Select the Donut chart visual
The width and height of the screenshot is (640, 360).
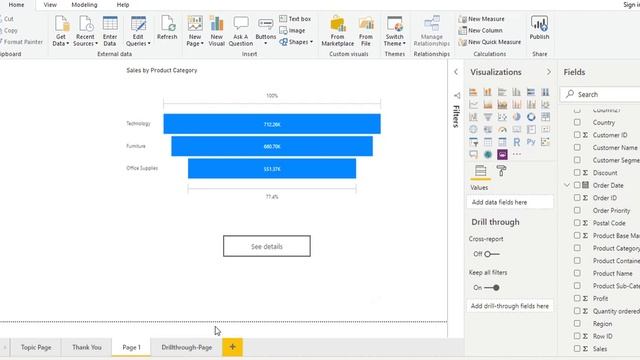pos(531,117)
